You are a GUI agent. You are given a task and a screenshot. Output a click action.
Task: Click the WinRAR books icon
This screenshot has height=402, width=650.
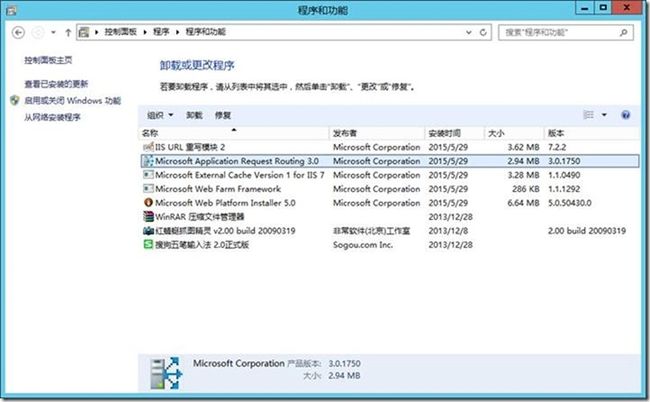pos(148,216)
